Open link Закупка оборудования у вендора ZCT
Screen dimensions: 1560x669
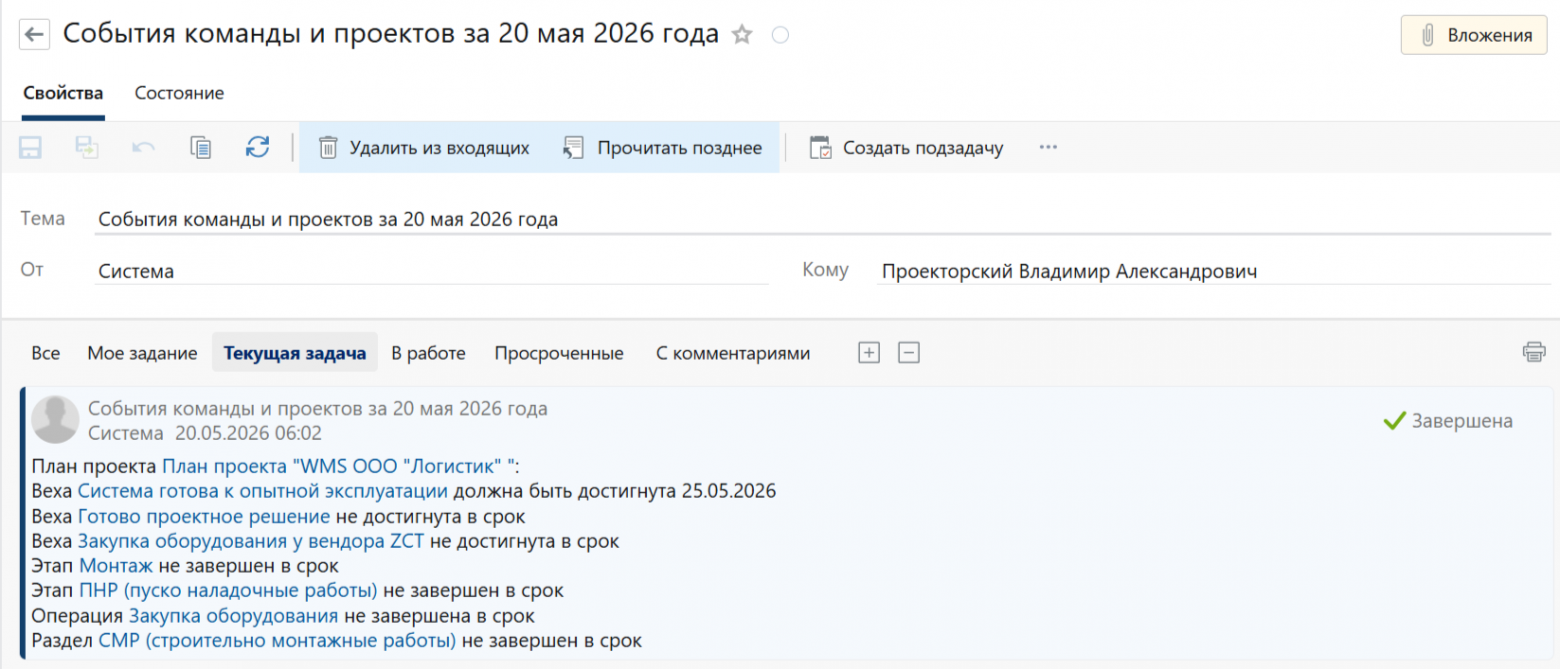[x=251, y=541]
